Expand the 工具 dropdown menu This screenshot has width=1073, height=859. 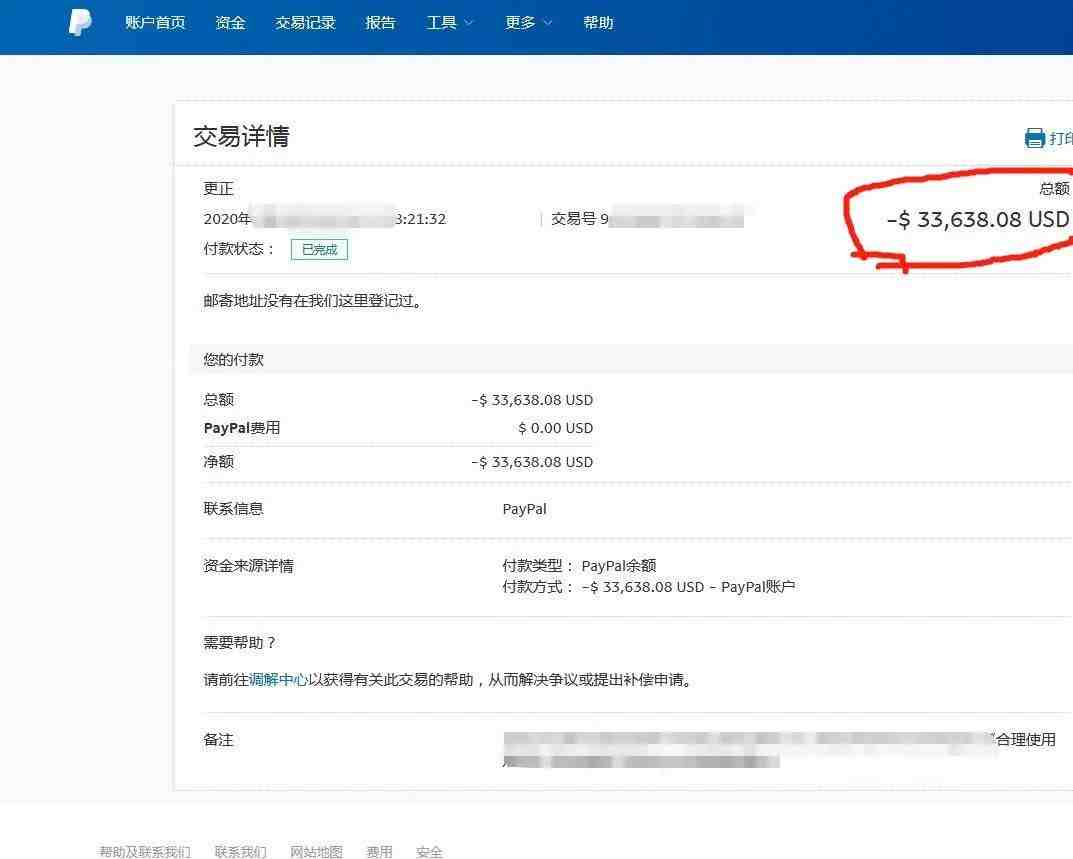[450, 23]
